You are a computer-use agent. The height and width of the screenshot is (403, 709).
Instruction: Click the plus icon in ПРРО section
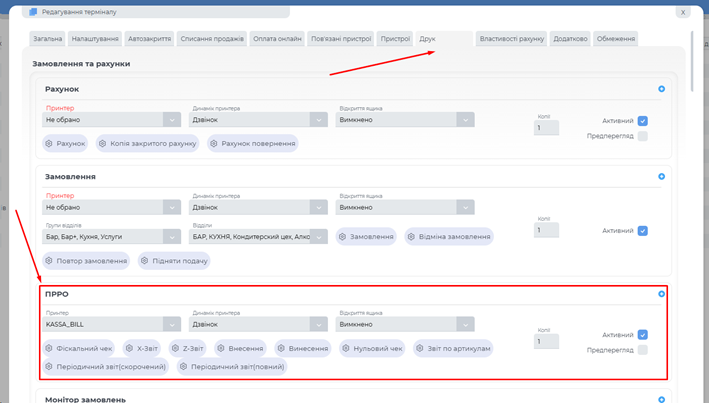click(x=662, y=294)
